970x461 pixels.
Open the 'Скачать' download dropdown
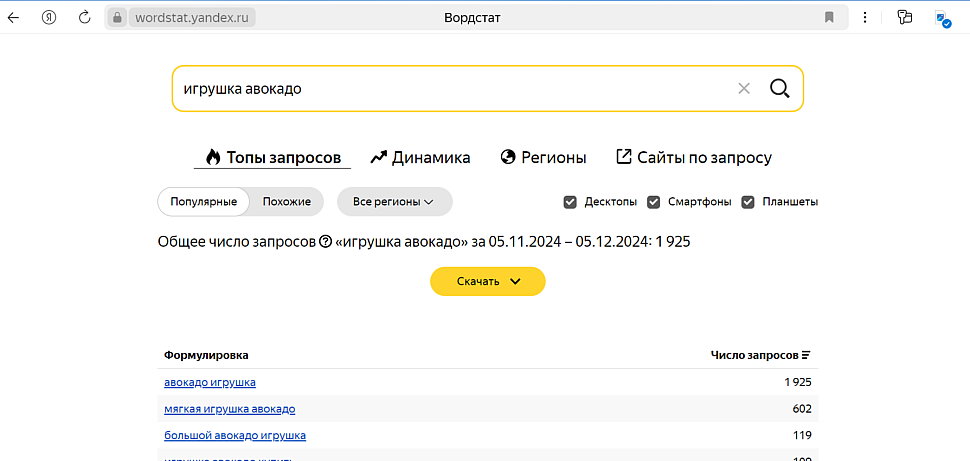[x=487, y=282]
